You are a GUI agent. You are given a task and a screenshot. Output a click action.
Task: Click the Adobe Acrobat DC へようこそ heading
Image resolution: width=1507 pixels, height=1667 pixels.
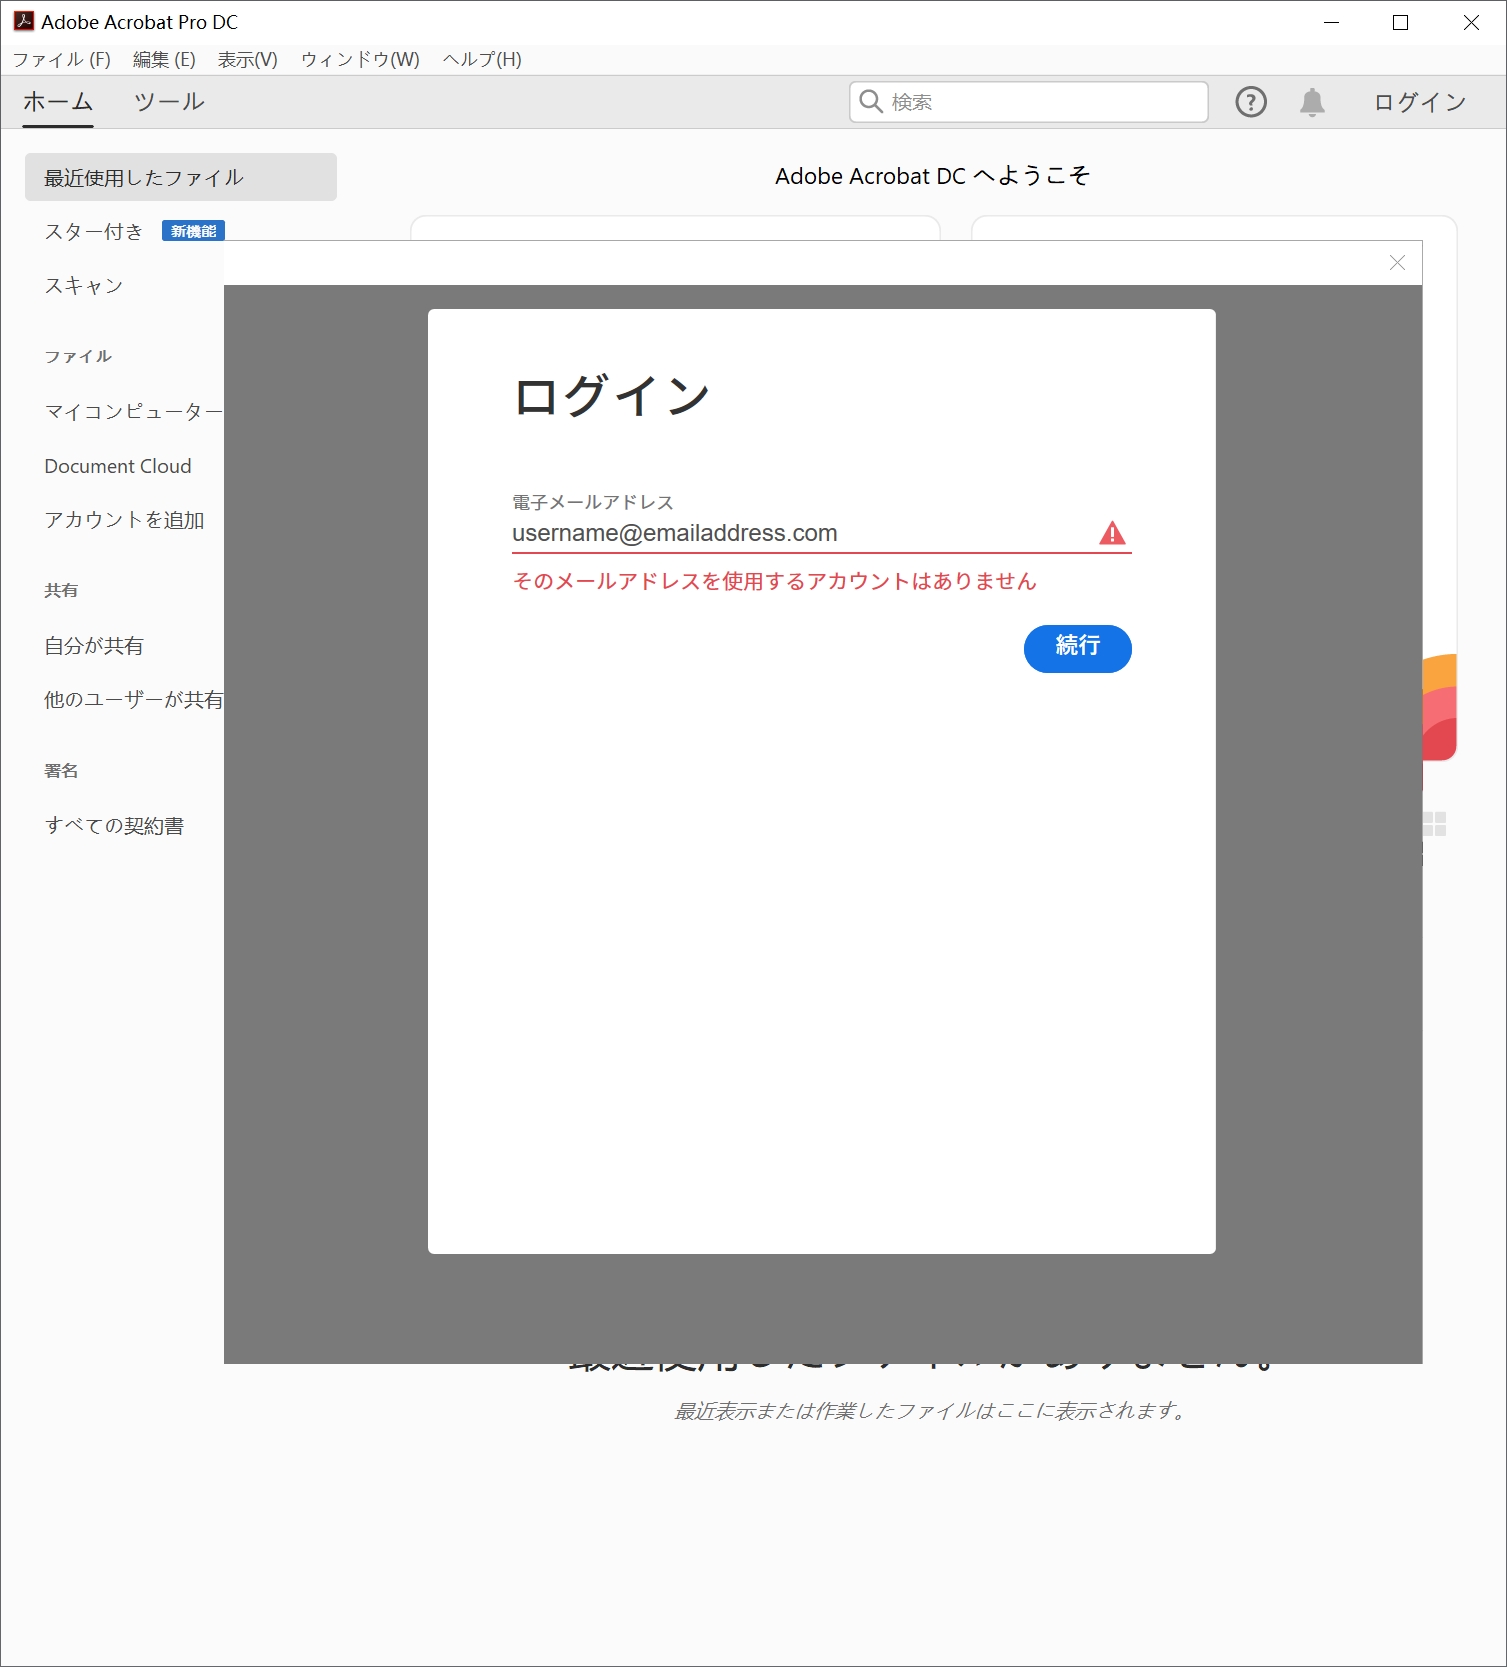tap(932, 176)
